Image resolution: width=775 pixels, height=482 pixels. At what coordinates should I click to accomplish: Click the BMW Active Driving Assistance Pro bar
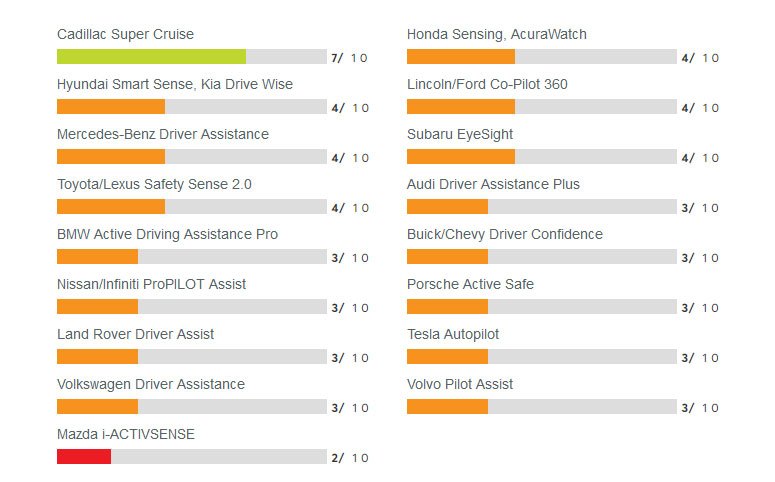(192, 257)
